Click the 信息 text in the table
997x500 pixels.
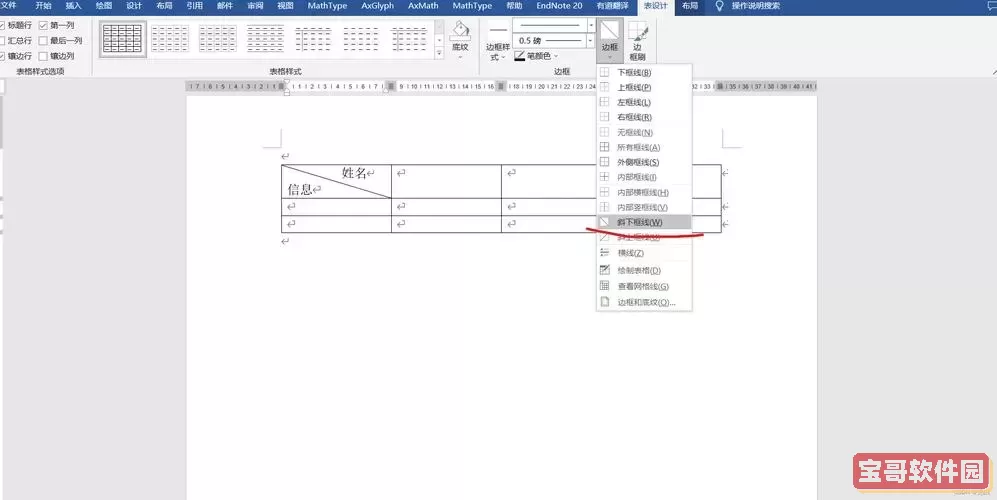coord(300,190)
